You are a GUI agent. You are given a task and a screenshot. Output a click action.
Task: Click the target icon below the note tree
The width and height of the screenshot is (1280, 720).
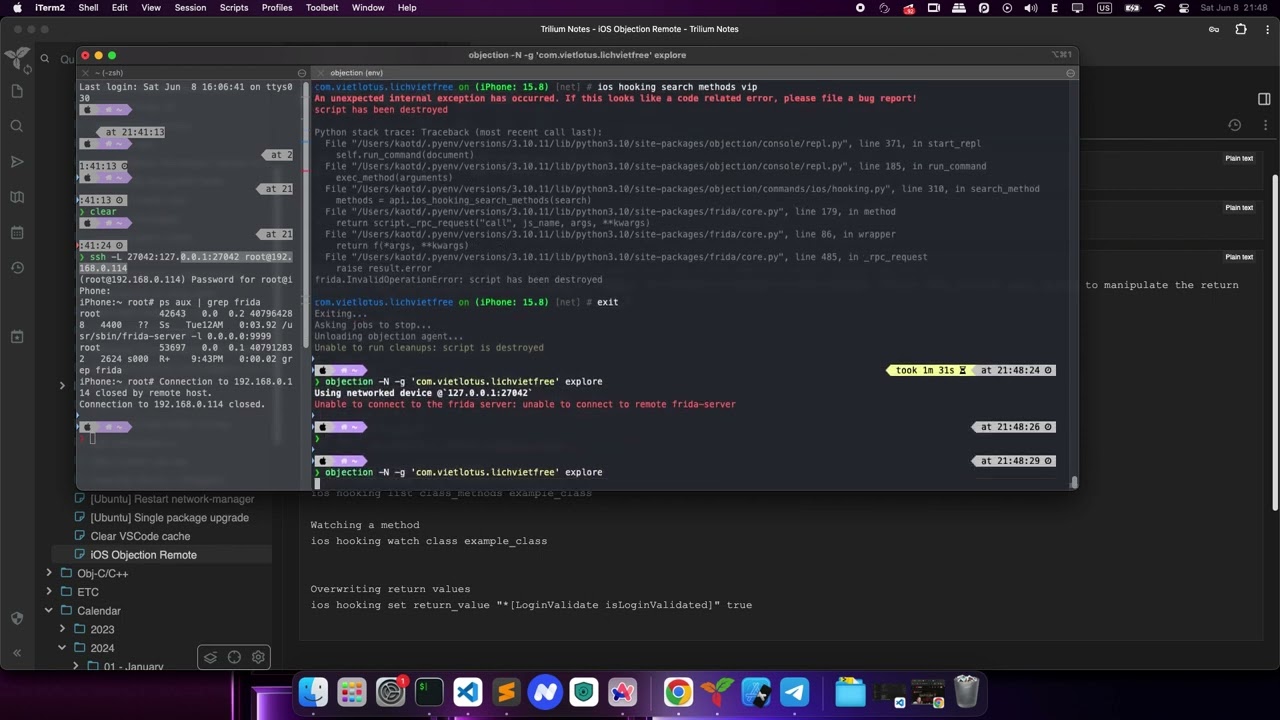pos(234,657)
